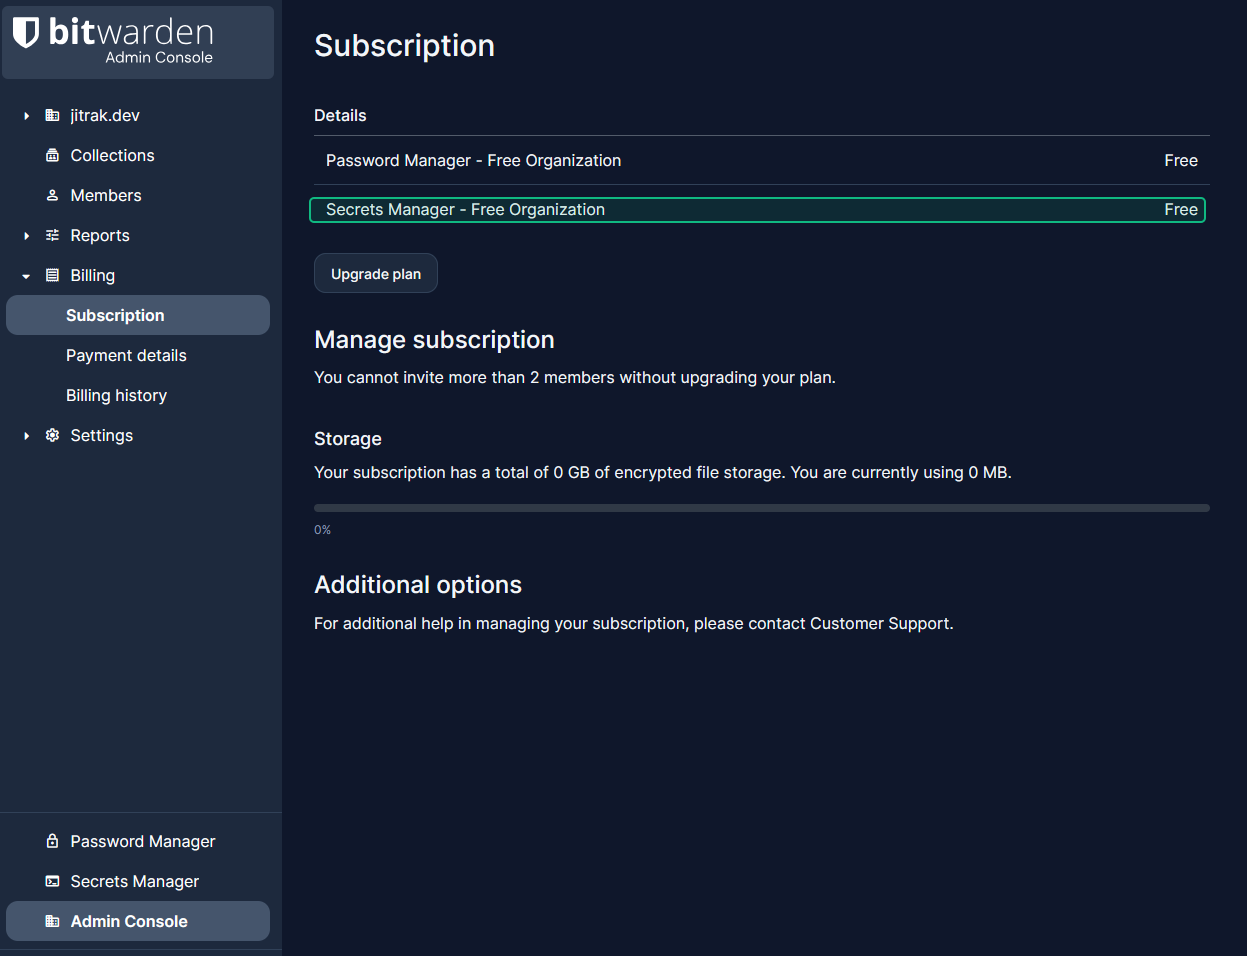
Task: Click the encrypted file storage description text
Action: [x=663, y=472]
